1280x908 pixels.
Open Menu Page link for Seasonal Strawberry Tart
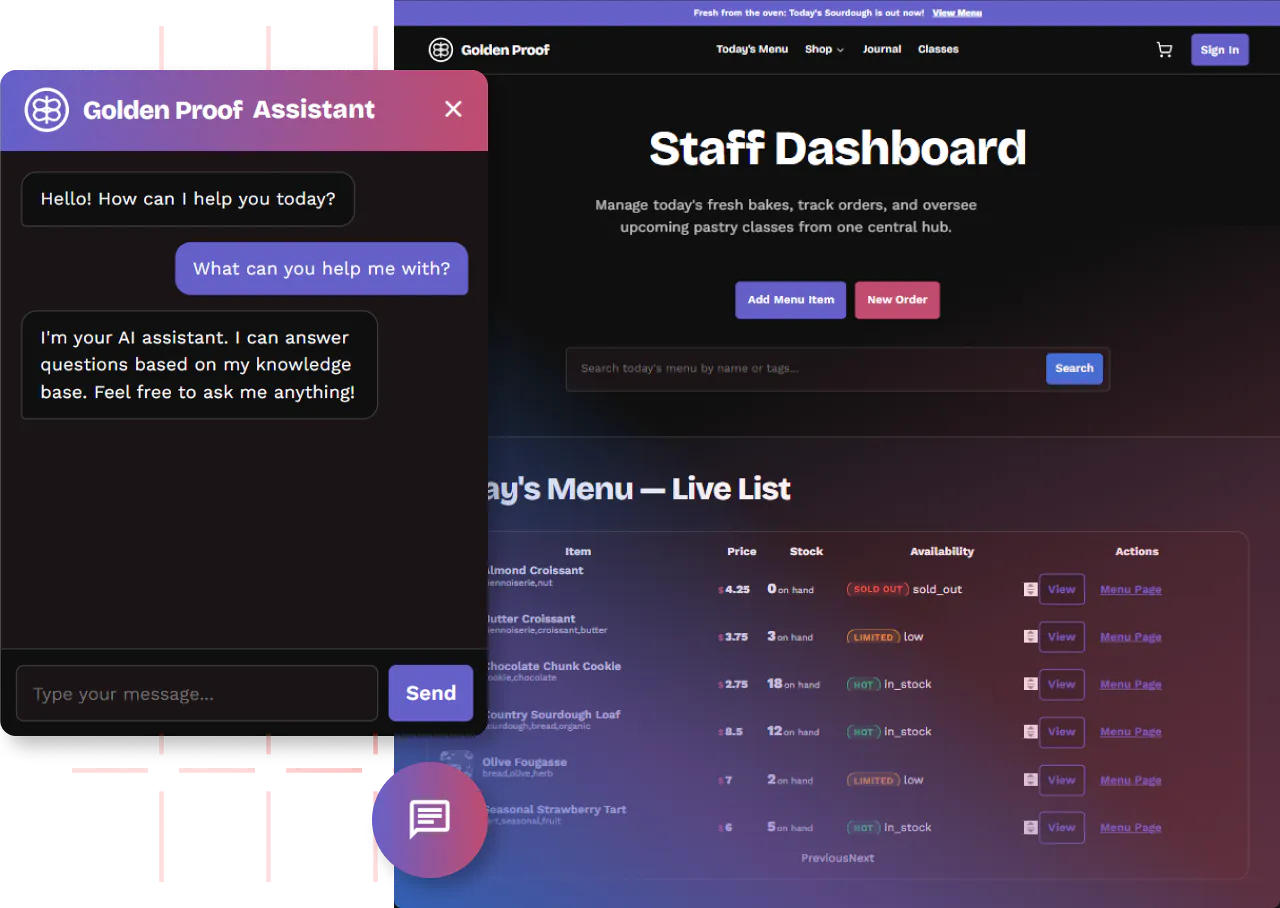coord(1131,827)
